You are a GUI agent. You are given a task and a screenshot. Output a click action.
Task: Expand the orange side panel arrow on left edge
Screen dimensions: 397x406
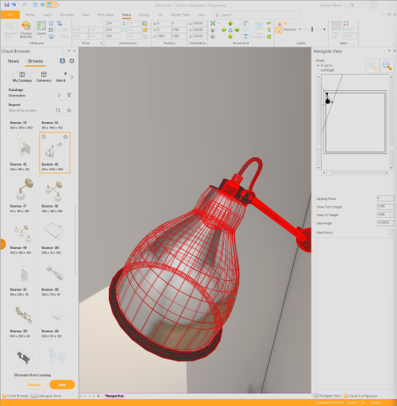click(2, 244)
